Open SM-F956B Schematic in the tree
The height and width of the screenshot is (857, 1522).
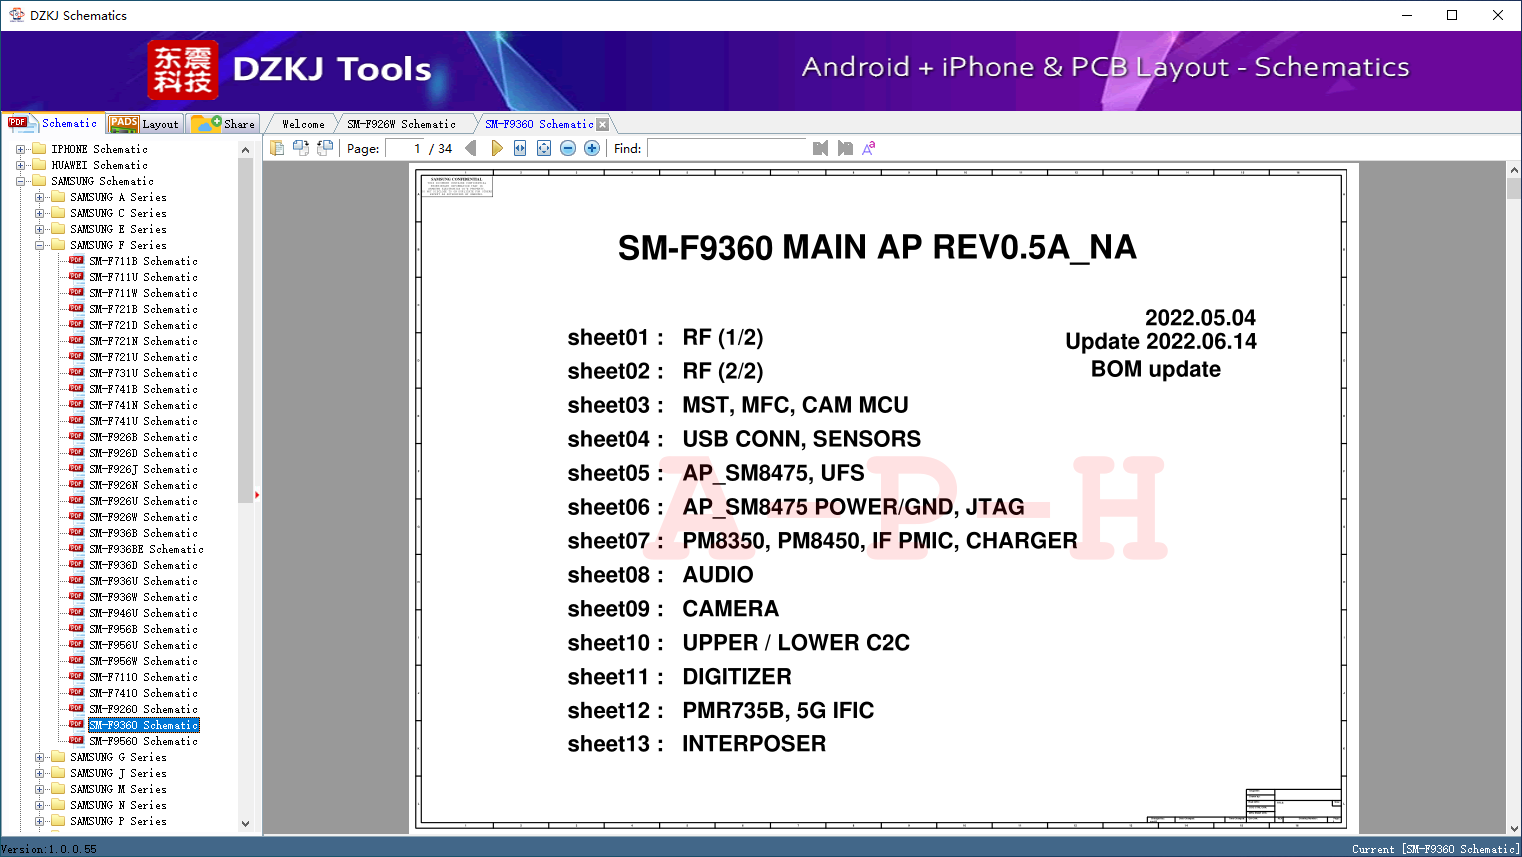[x=143, y=629]
